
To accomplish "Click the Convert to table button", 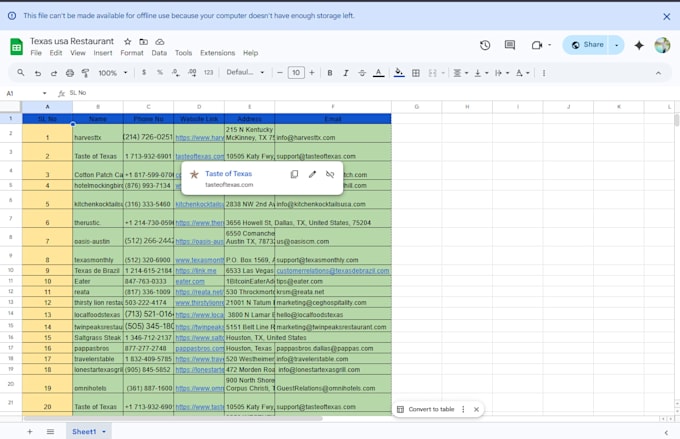I will 426,409.
